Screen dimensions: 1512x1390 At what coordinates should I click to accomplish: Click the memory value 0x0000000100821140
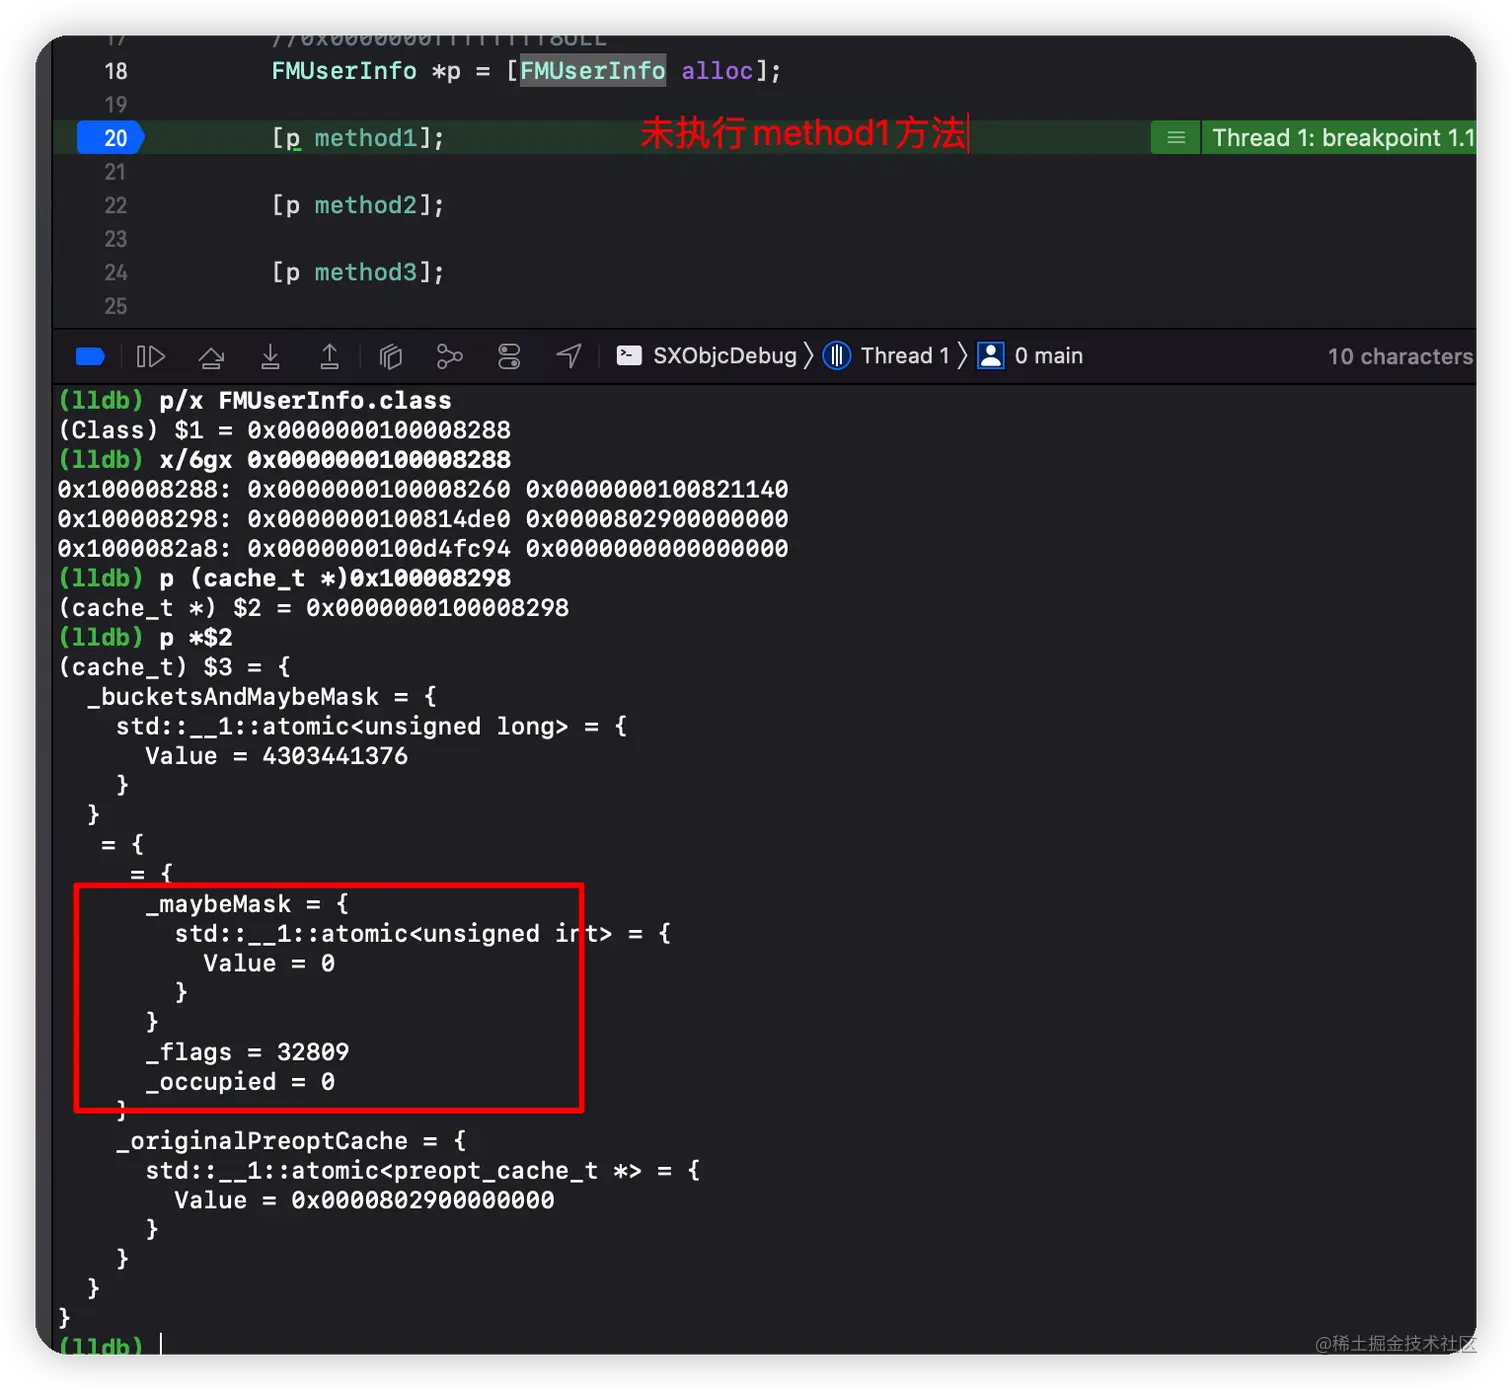(657, 490)
